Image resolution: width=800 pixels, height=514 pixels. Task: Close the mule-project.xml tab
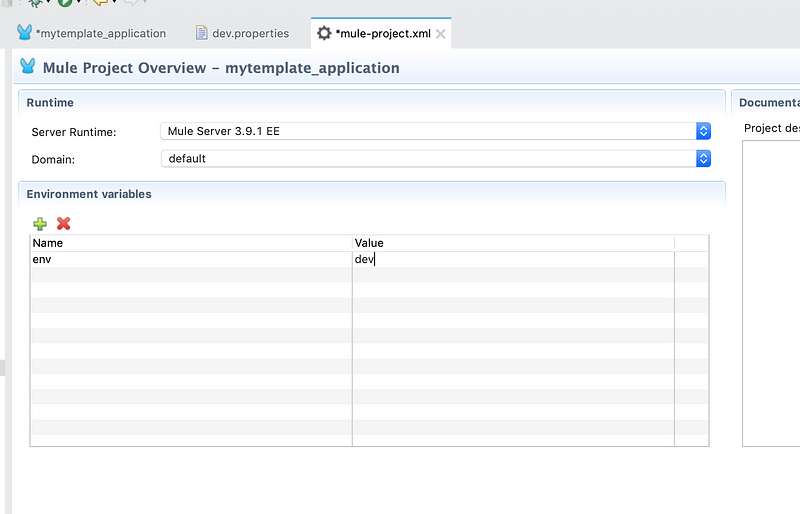441,34
